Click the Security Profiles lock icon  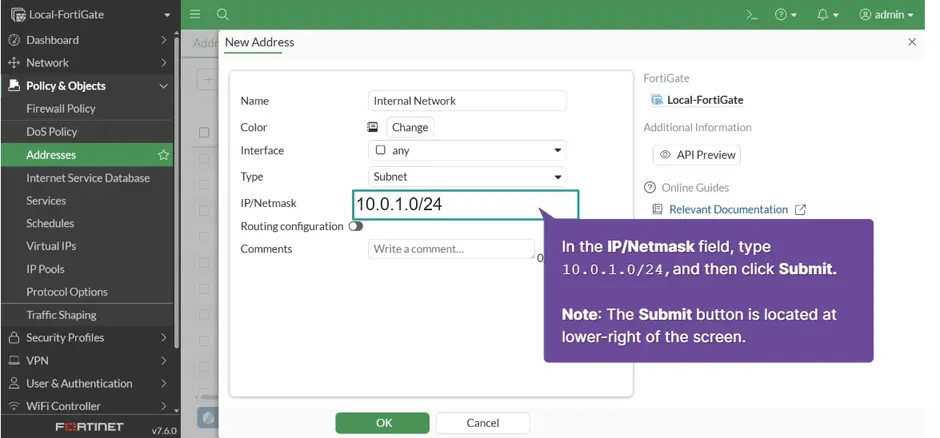pyautogui.click(x=14, y=338)
